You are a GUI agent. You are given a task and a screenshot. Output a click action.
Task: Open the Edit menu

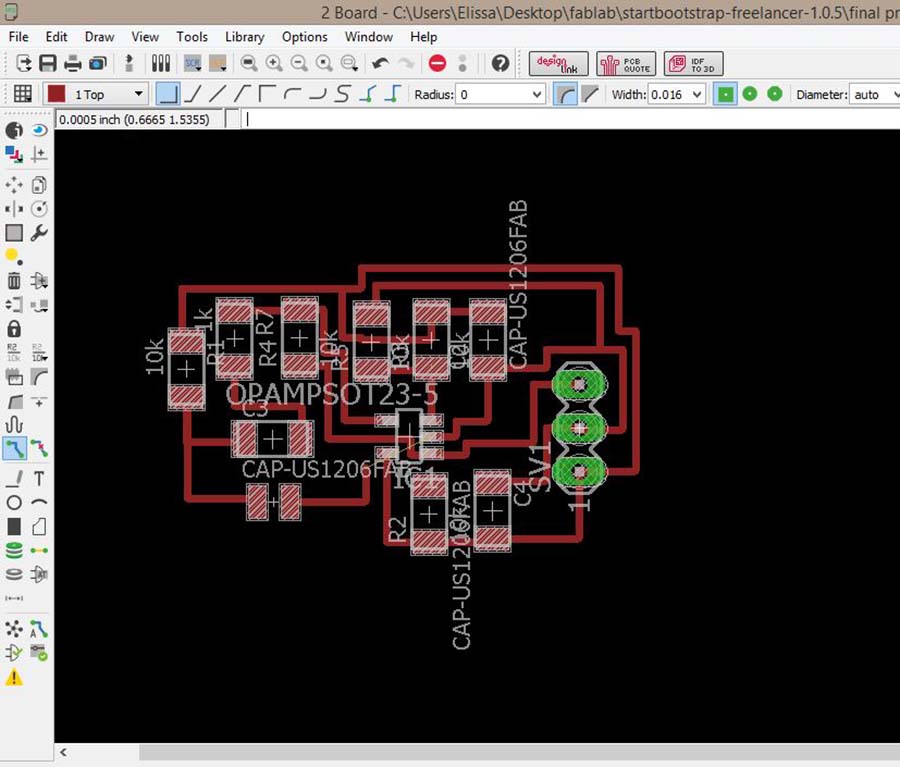click(56, 37)
